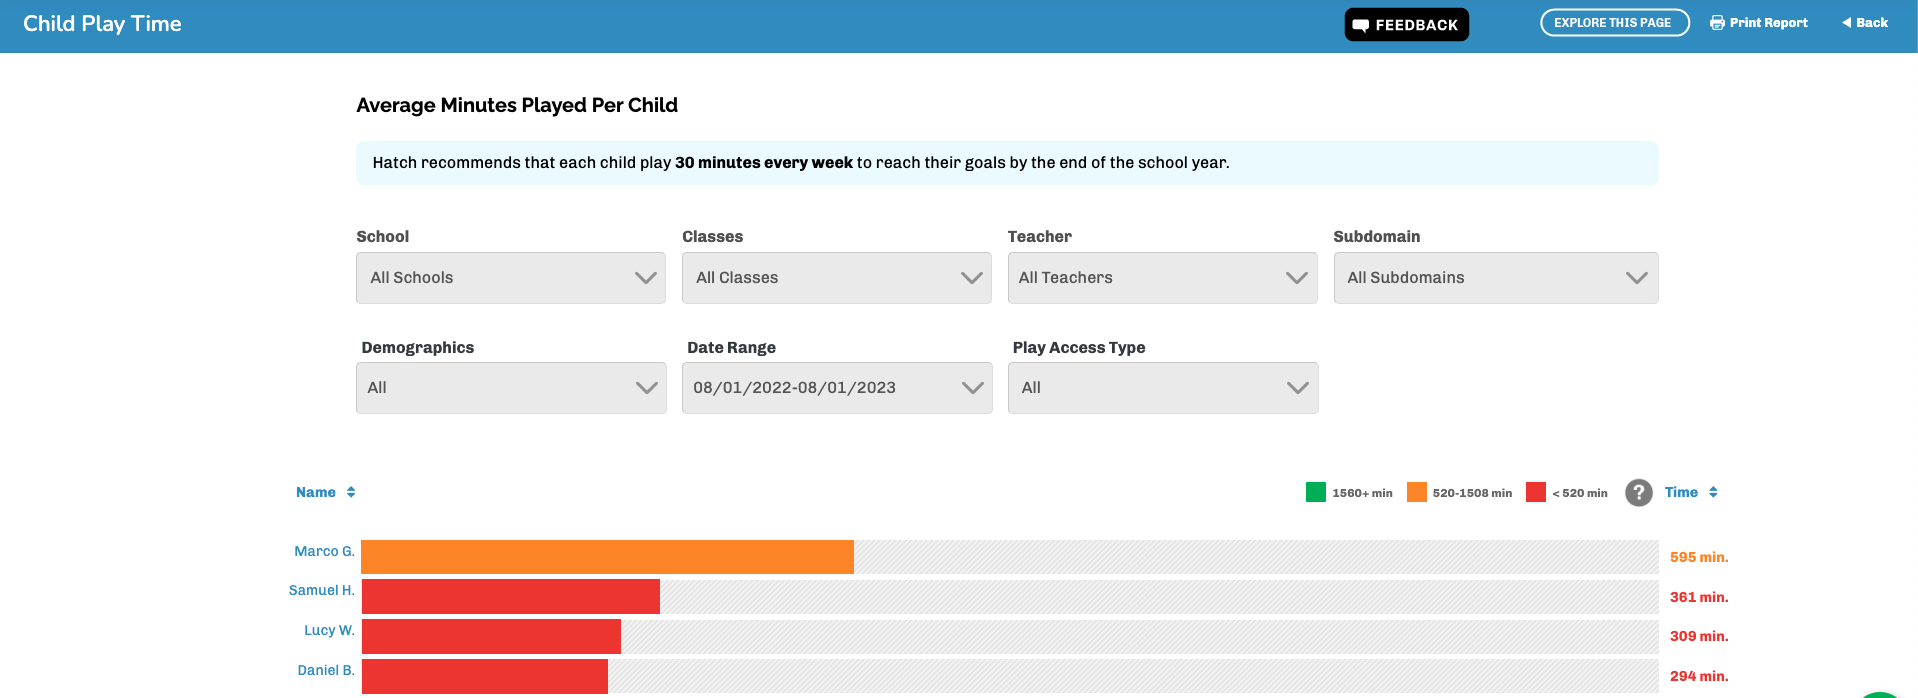Click the green 1560+ min legend swatch

tap(1315, 492)
